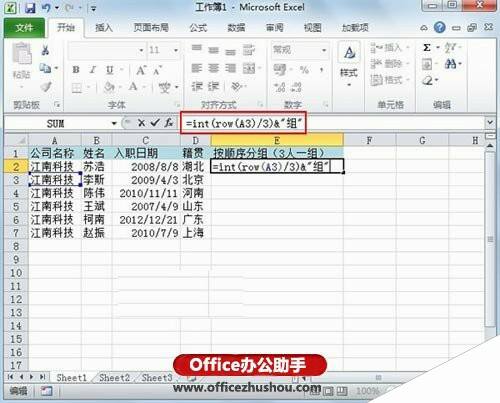Click the Increase Decimal icon
The image size is (500, 403).
pos(280,87)
